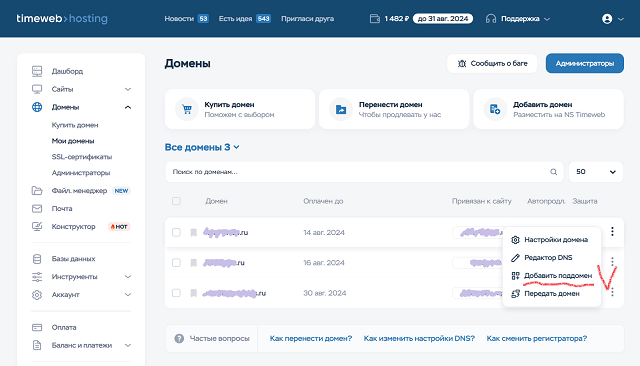Click the support headset icon
This screenshot has width=640, height=366.
click(x=491, y=19)
